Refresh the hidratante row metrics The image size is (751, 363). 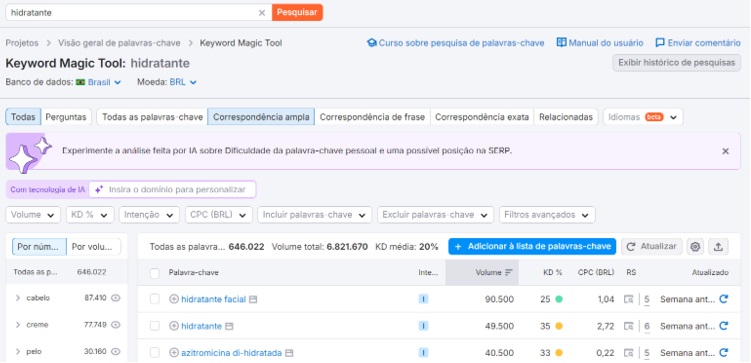pyautogui.click(x=724, y=326)
